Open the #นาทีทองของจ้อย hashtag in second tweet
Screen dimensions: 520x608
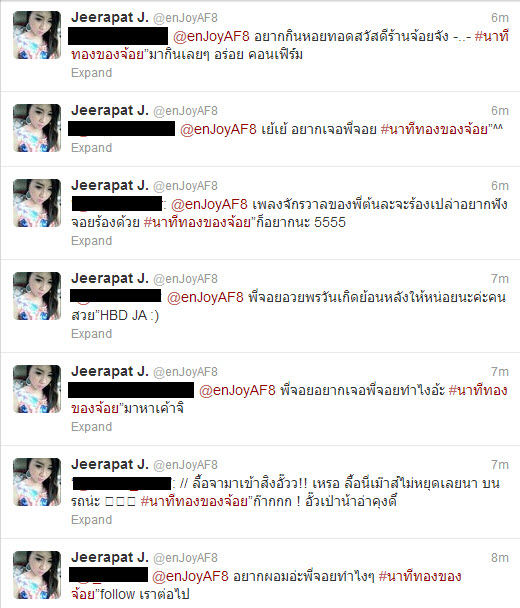(x=434, y=129)
